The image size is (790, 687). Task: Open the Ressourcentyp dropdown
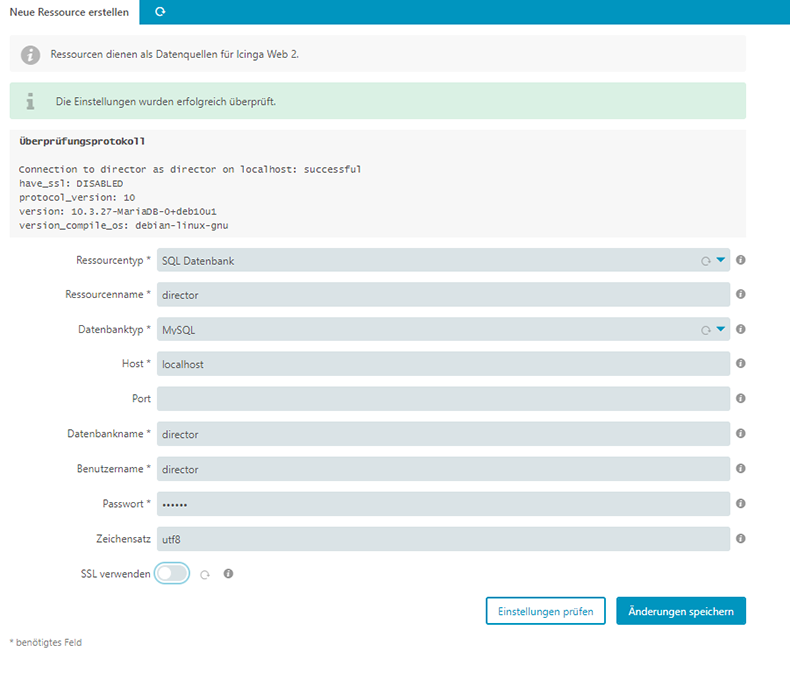[x=443, y=260]
